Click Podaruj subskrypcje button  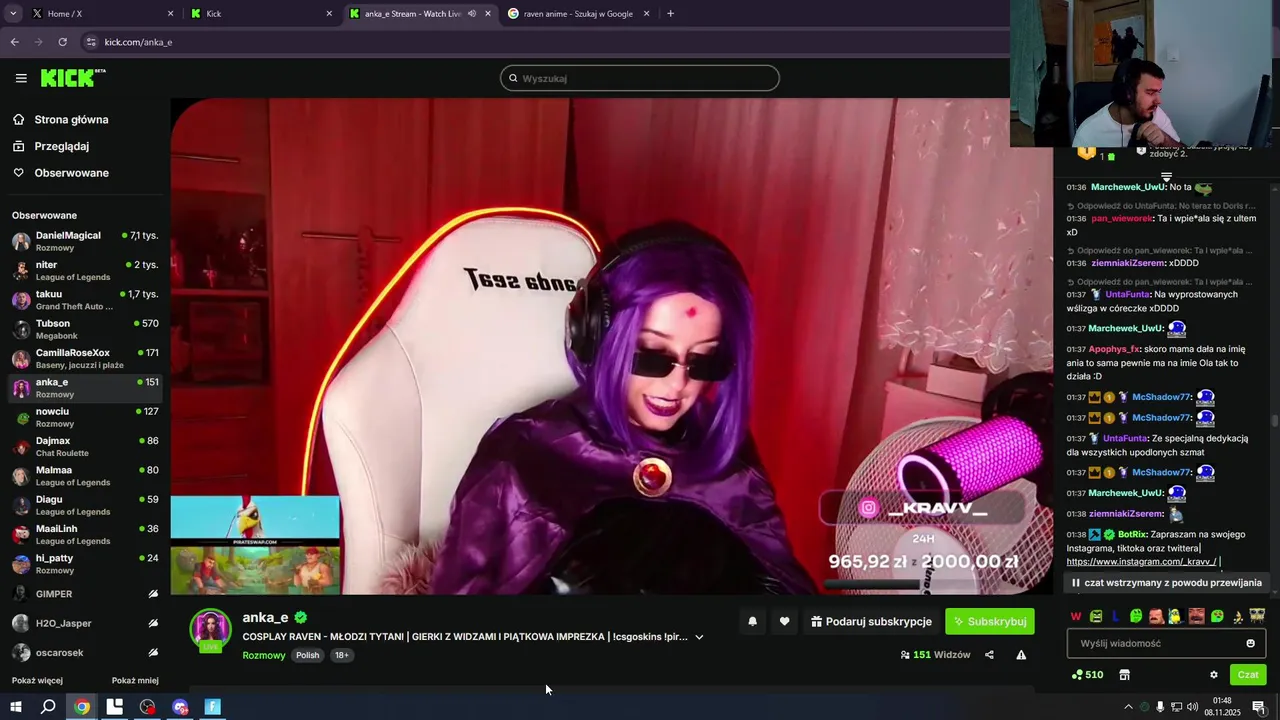click(869, 622)
